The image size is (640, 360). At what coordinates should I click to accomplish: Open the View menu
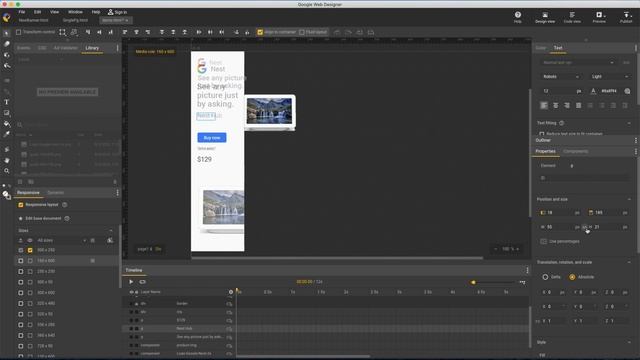54,12
